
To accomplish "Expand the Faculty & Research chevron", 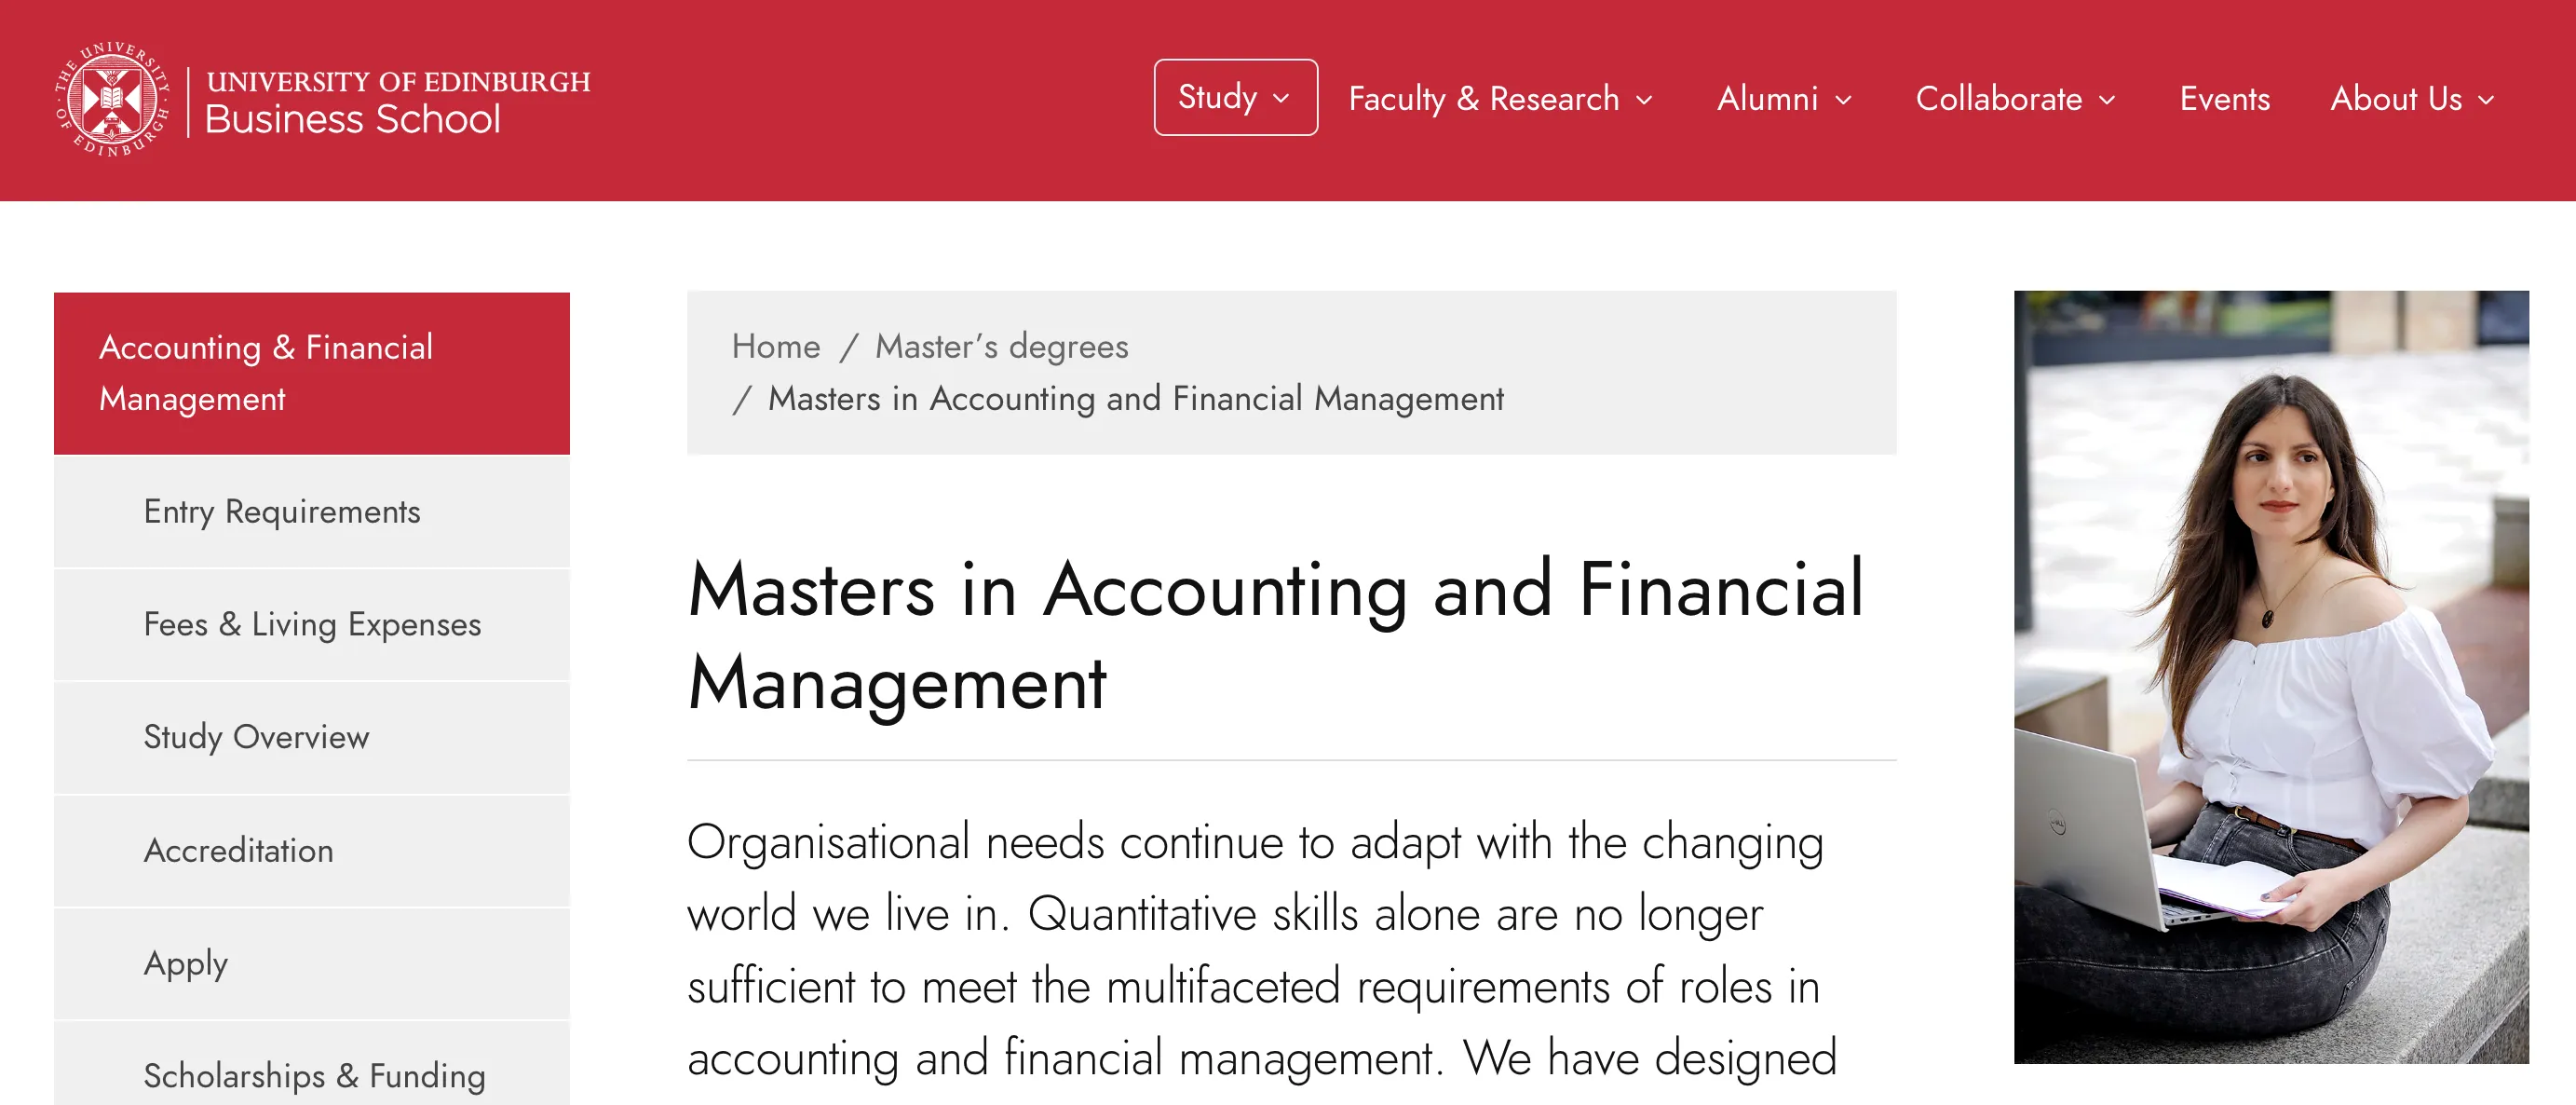I will 1644,100.
